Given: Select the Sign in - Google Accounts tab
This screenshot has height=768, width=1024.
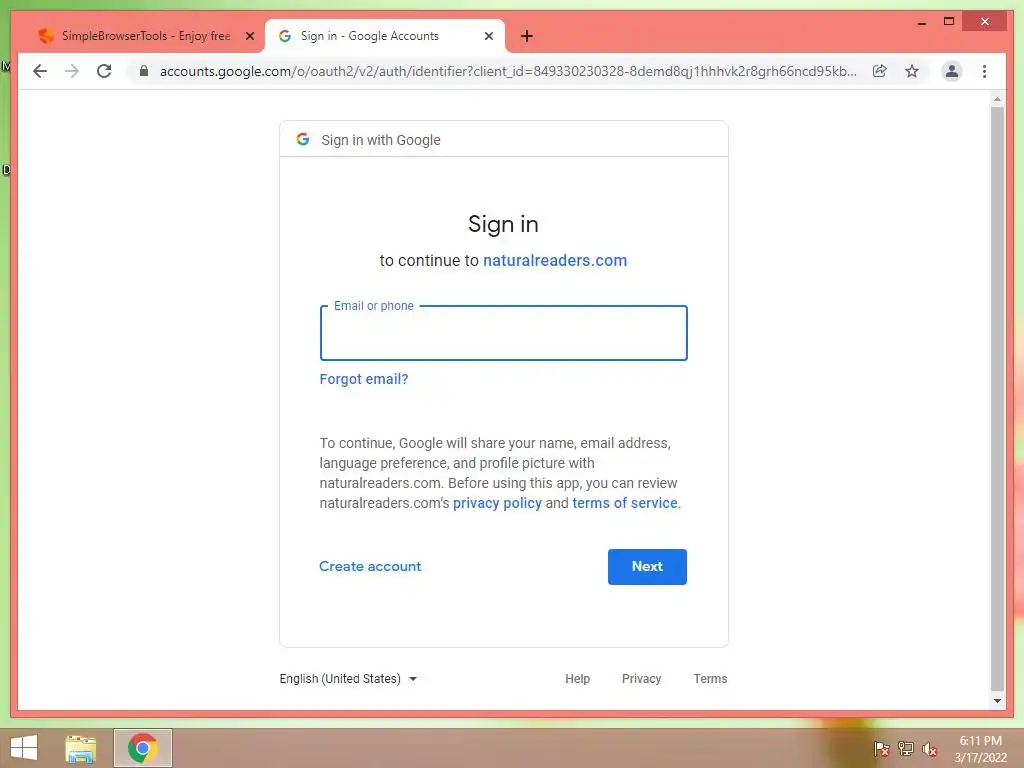Looking at the screenshot, I should click(x=385, y=36).
